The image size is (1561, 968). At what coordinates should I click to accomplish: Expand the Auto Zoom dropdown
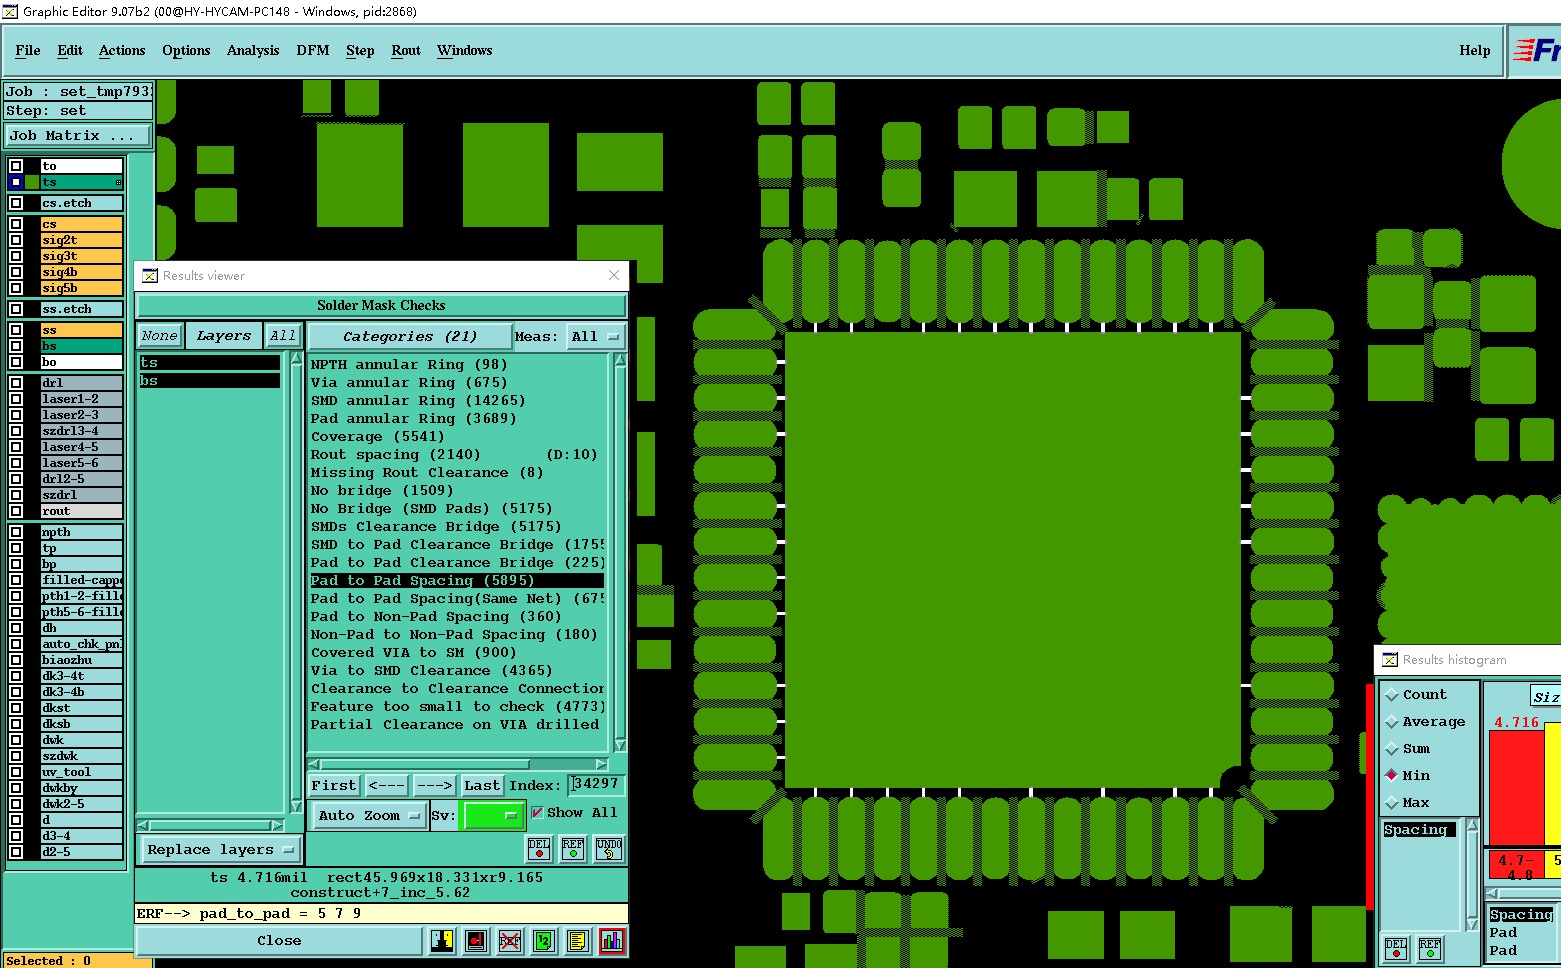pyautogui.click(x=368, y=816)
